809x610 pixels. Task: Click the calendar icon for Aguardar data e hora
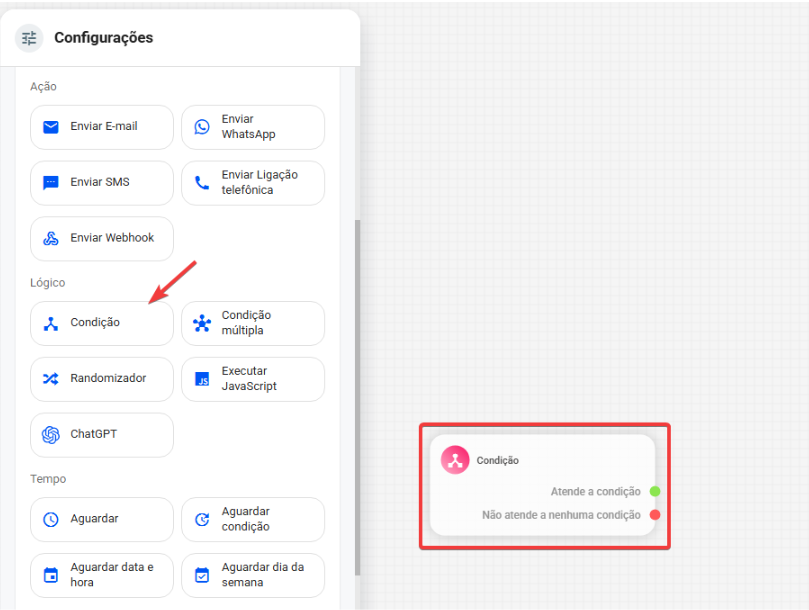click(51, 575)
